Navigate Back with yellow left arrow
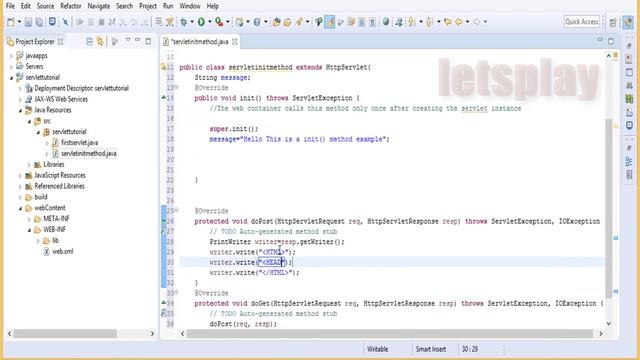This screenshot has width=640, height=360. (x=459, y=22)
